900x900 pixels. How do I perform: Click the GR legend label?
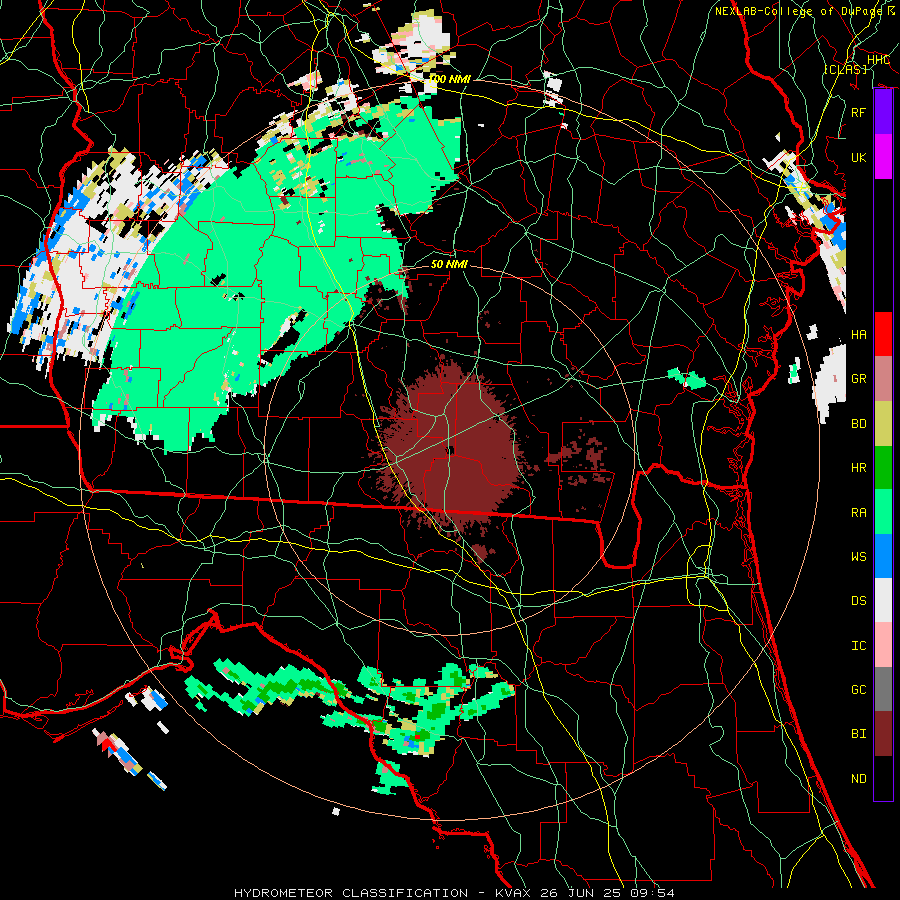[x=859, y=379]
